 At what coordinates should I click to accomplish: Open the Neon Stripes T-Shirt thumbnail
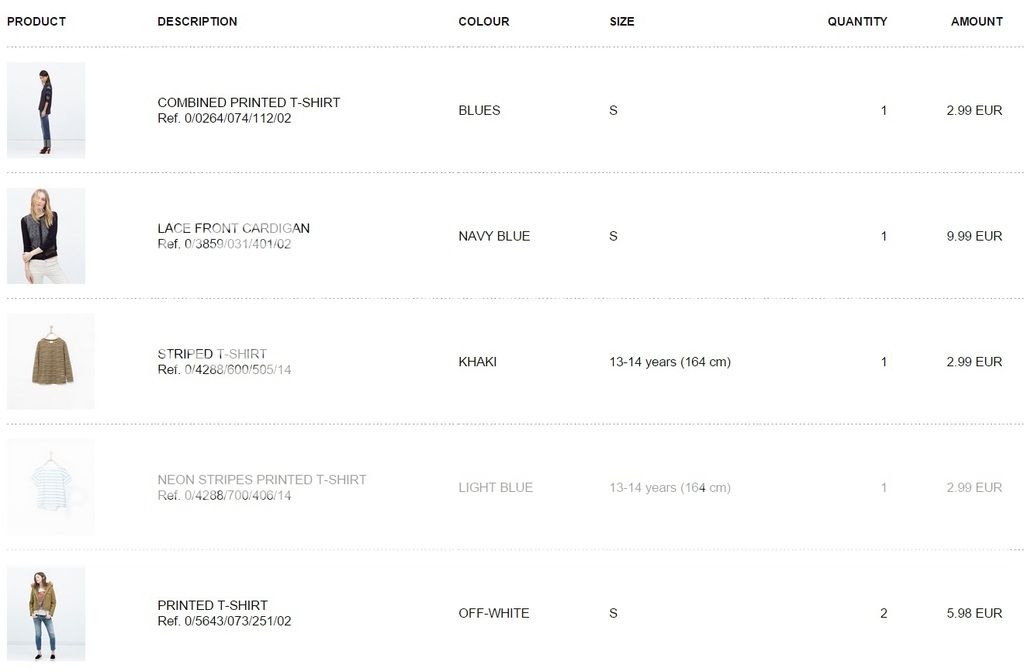click(50, 487)
